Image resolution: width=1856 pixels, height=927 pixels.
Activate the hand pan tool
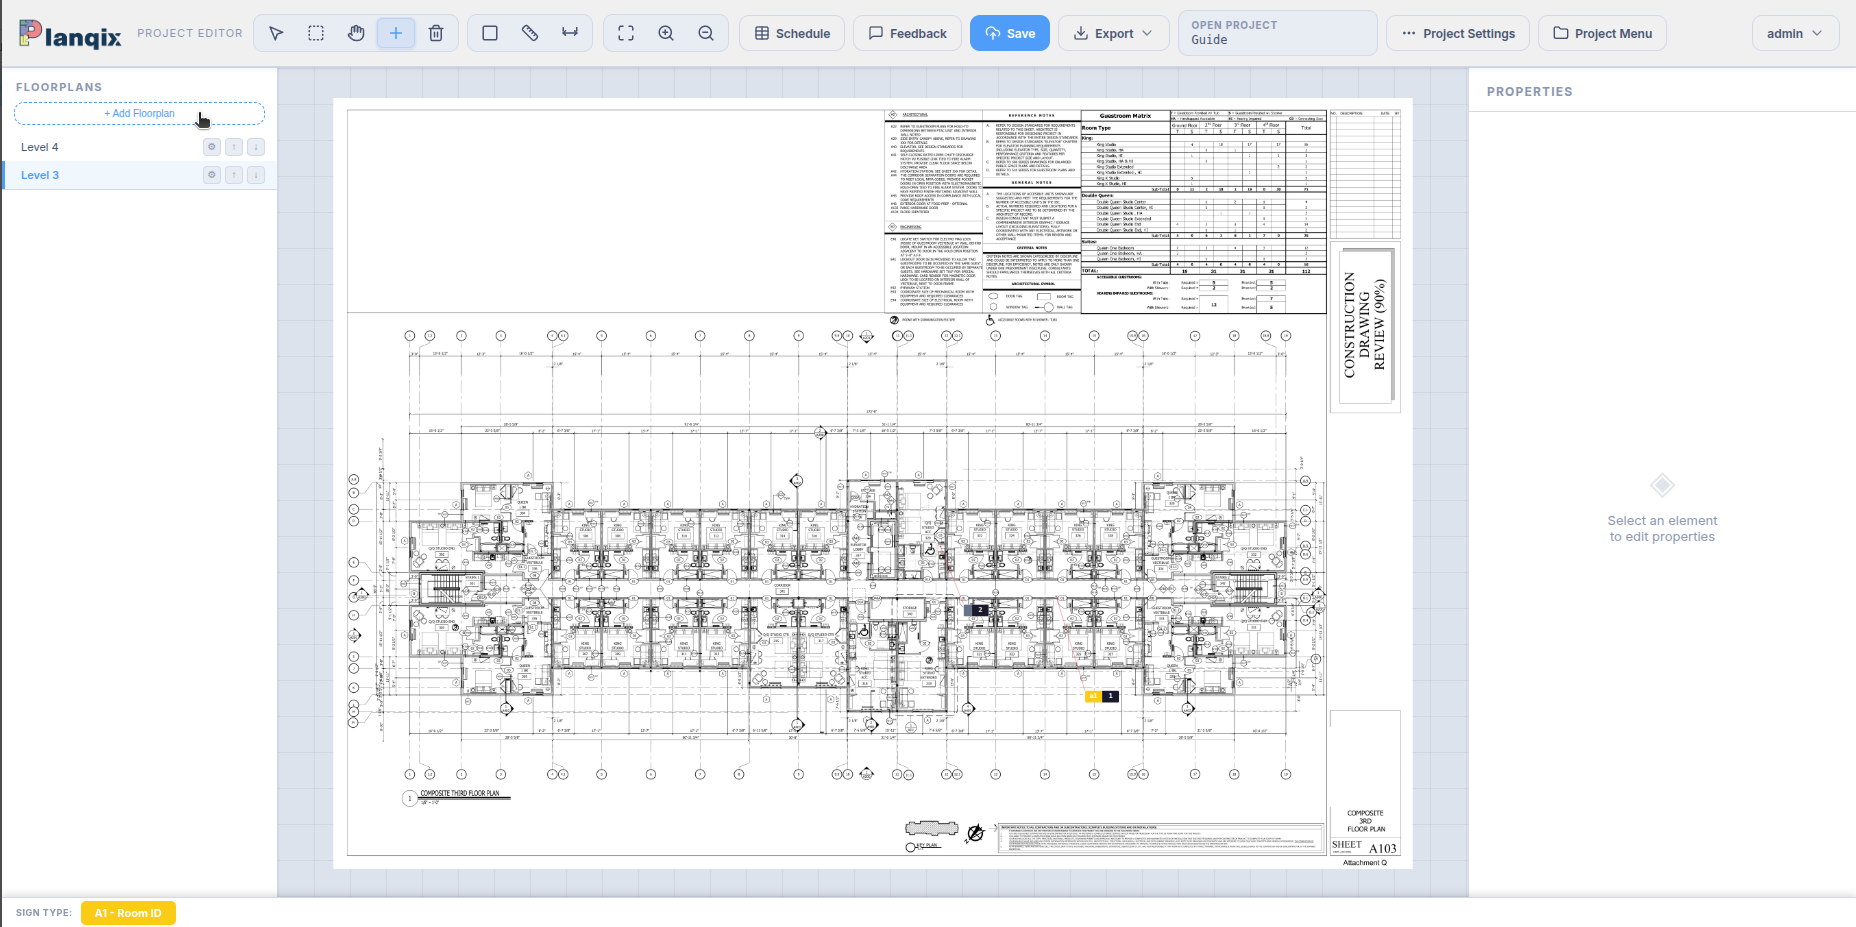(356, 33)
